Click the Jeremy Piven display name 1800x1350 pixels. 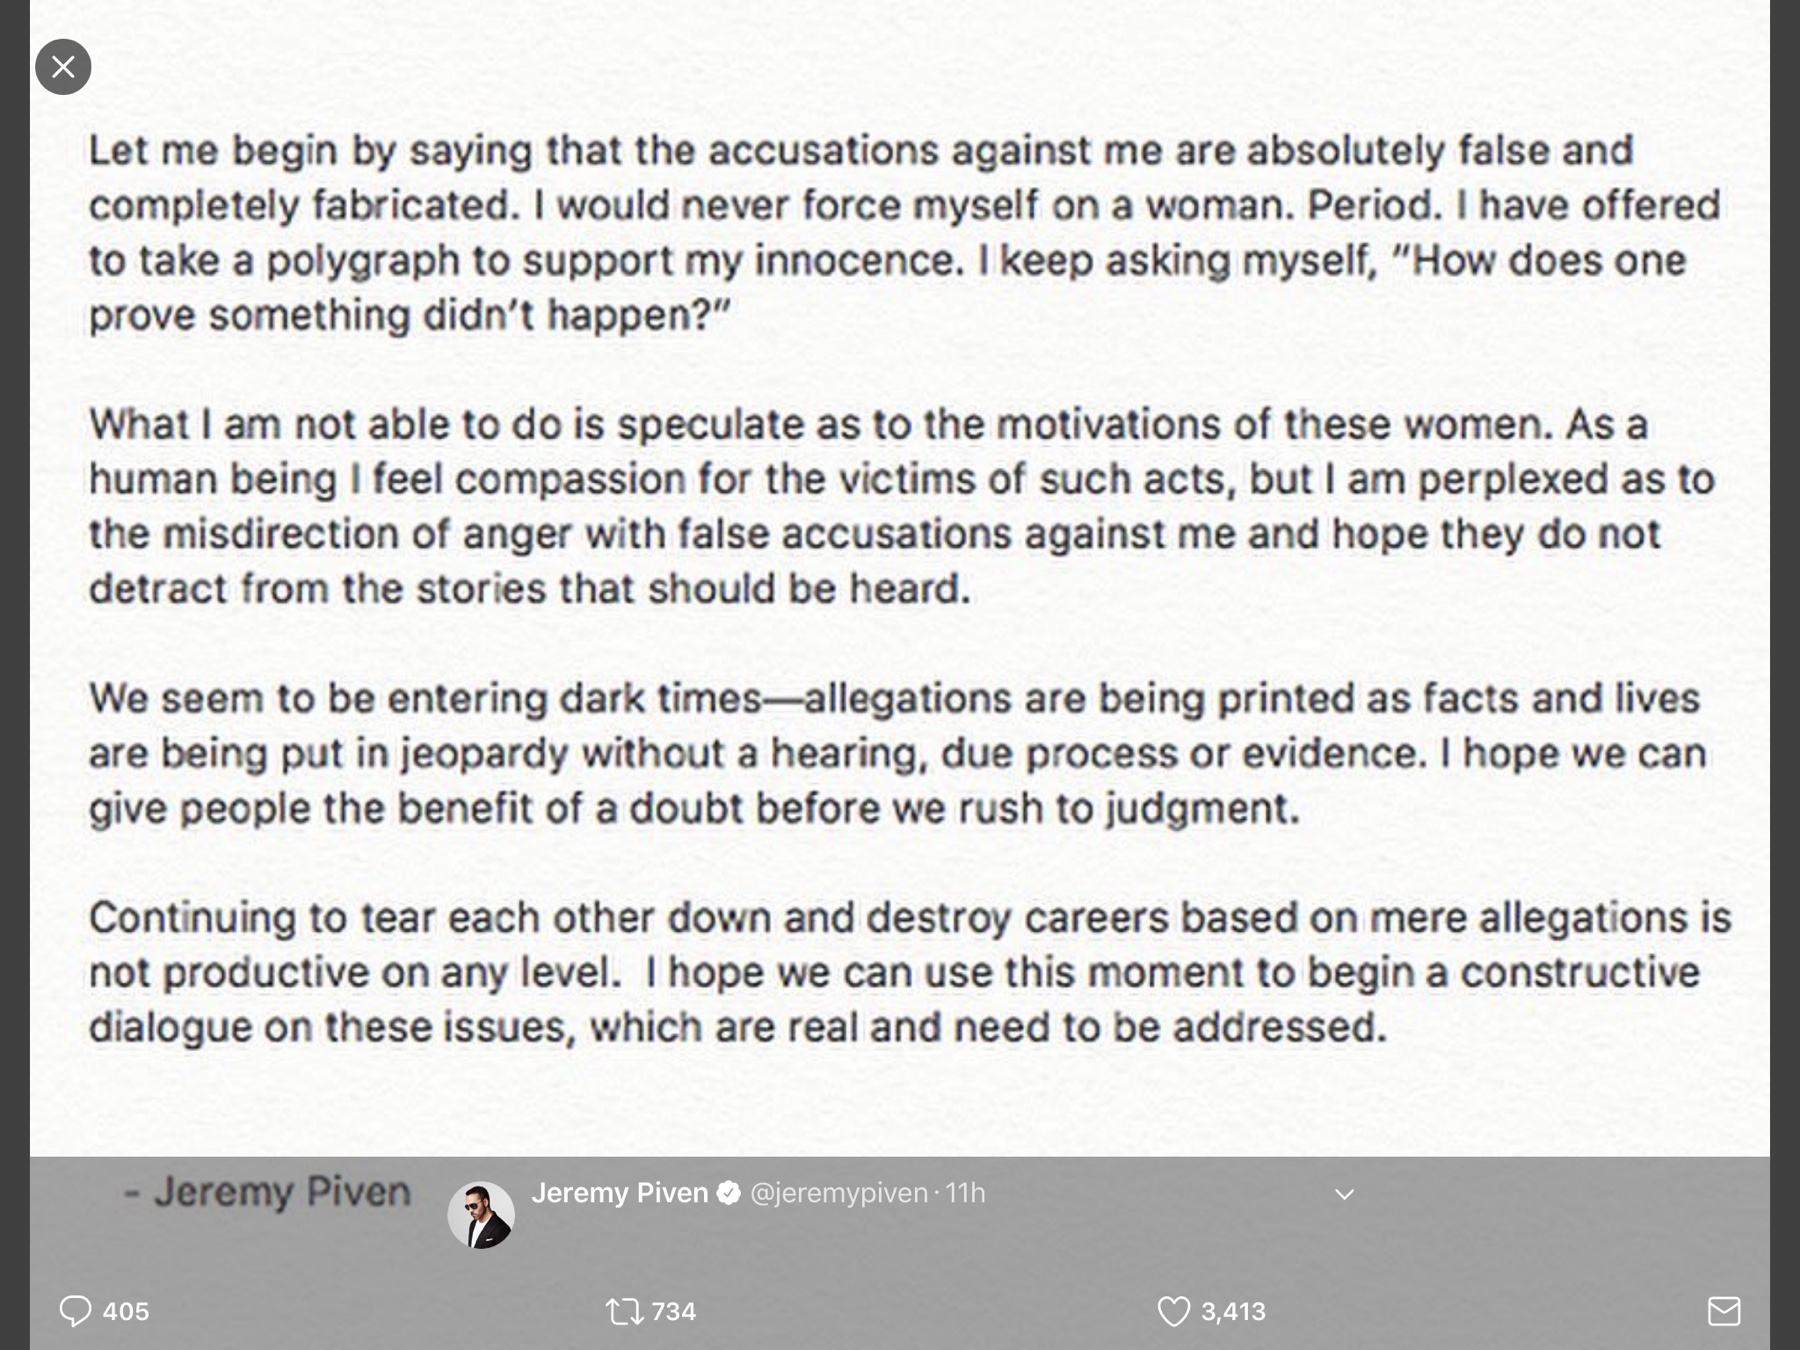click(620, 1193)
